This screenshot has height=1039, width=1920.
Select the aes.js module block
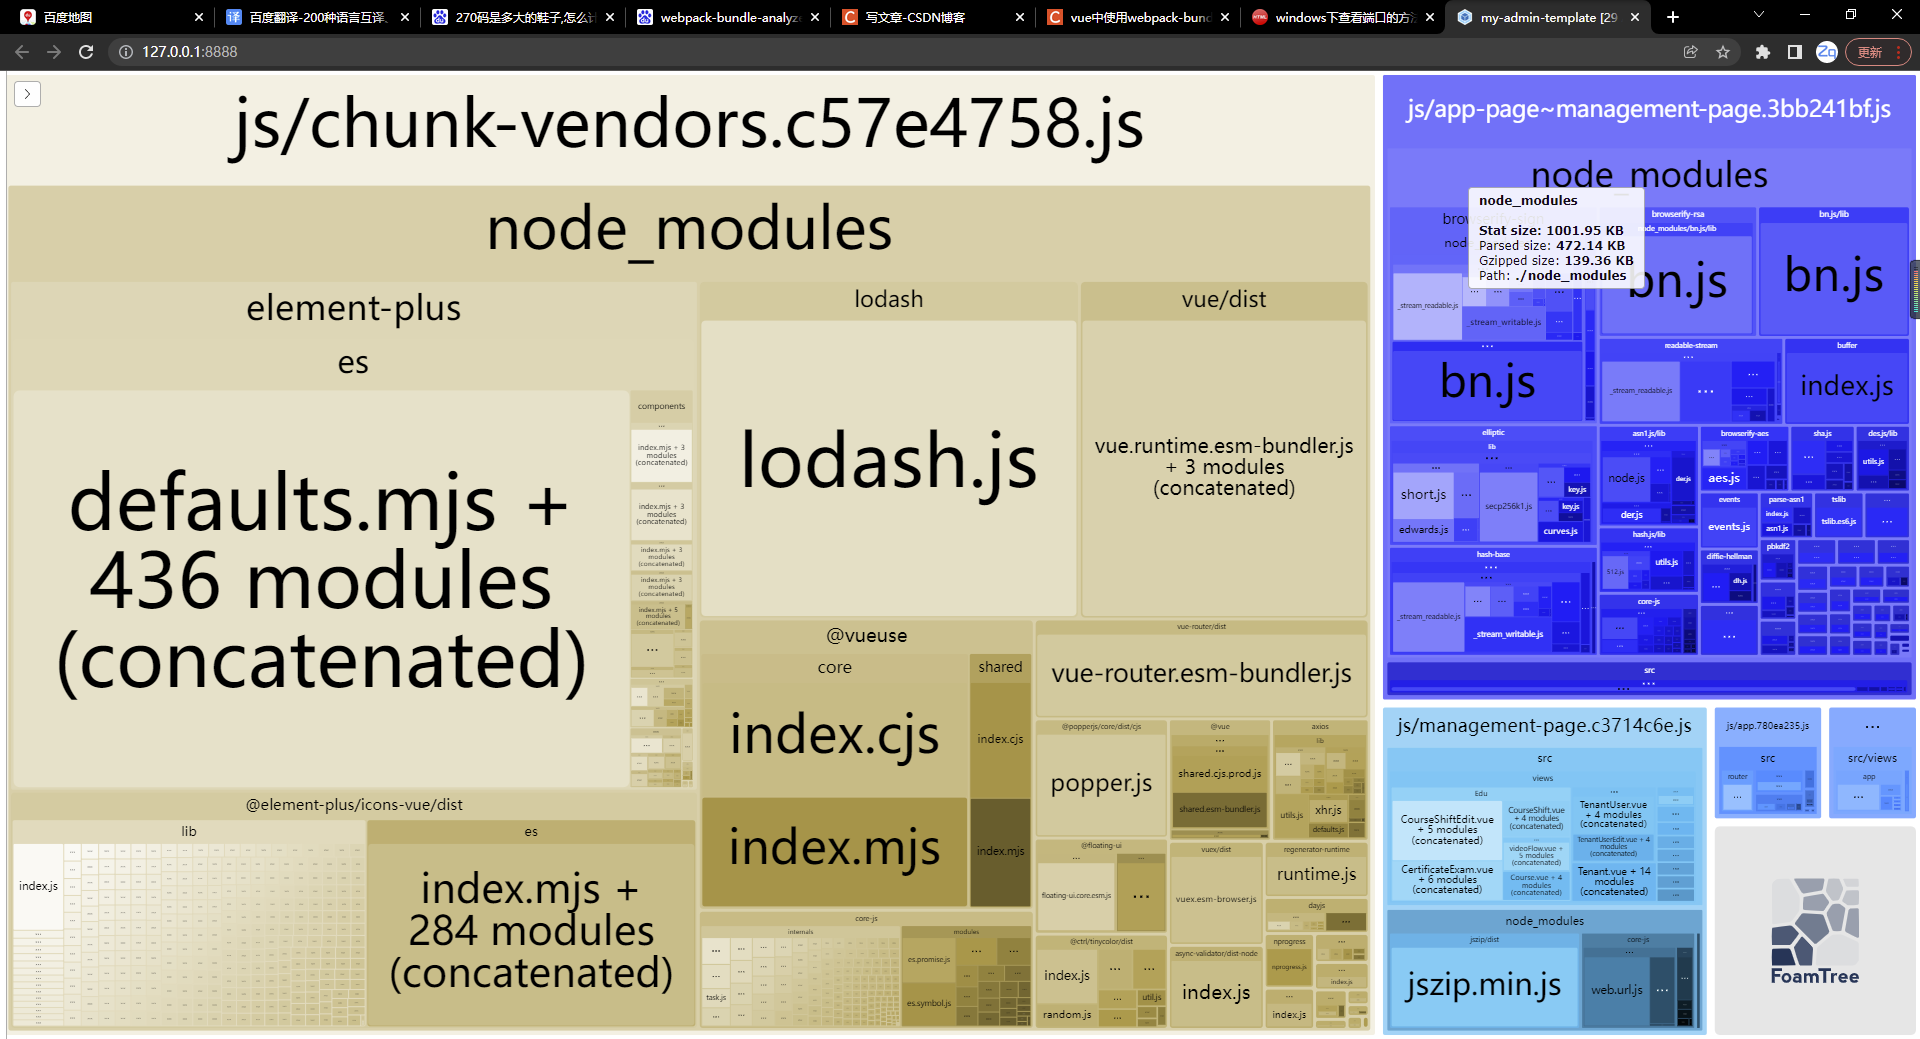pos(1724,478)
